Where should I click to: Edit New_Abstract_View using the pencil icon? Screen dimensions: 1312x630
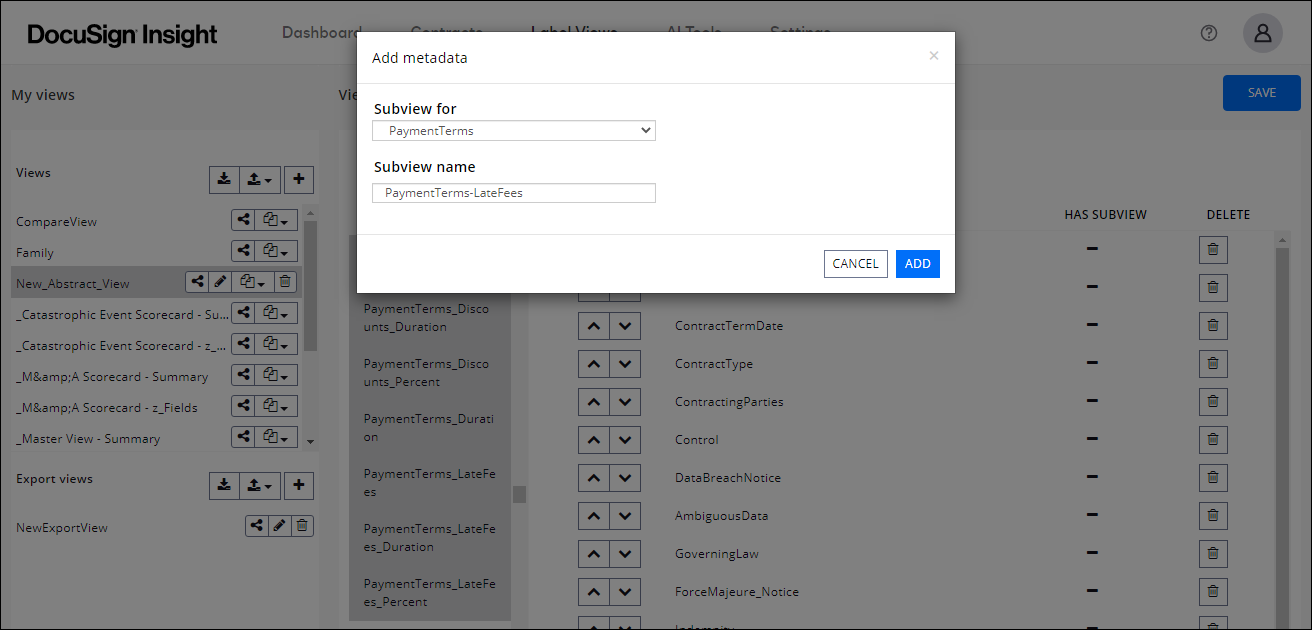click(x=220, y=282)
